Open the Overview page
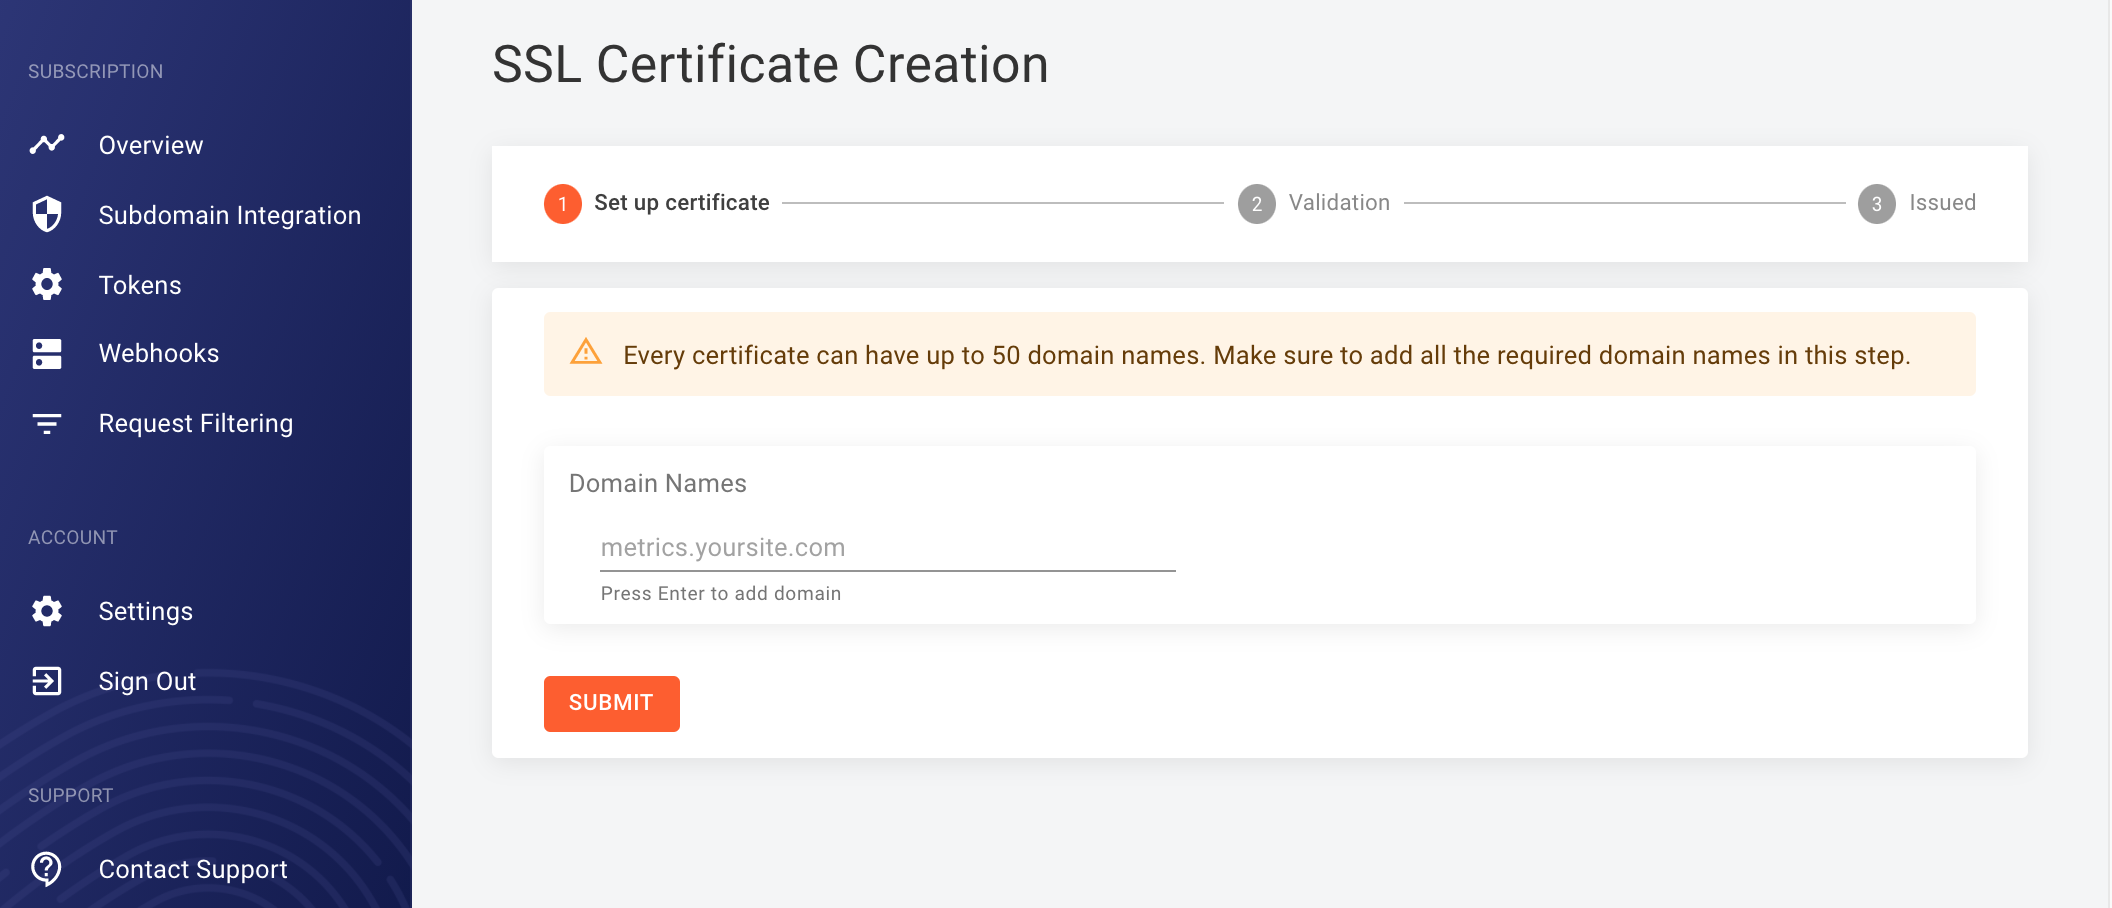This screenshot has height=908, width=2112. [151, 145]
